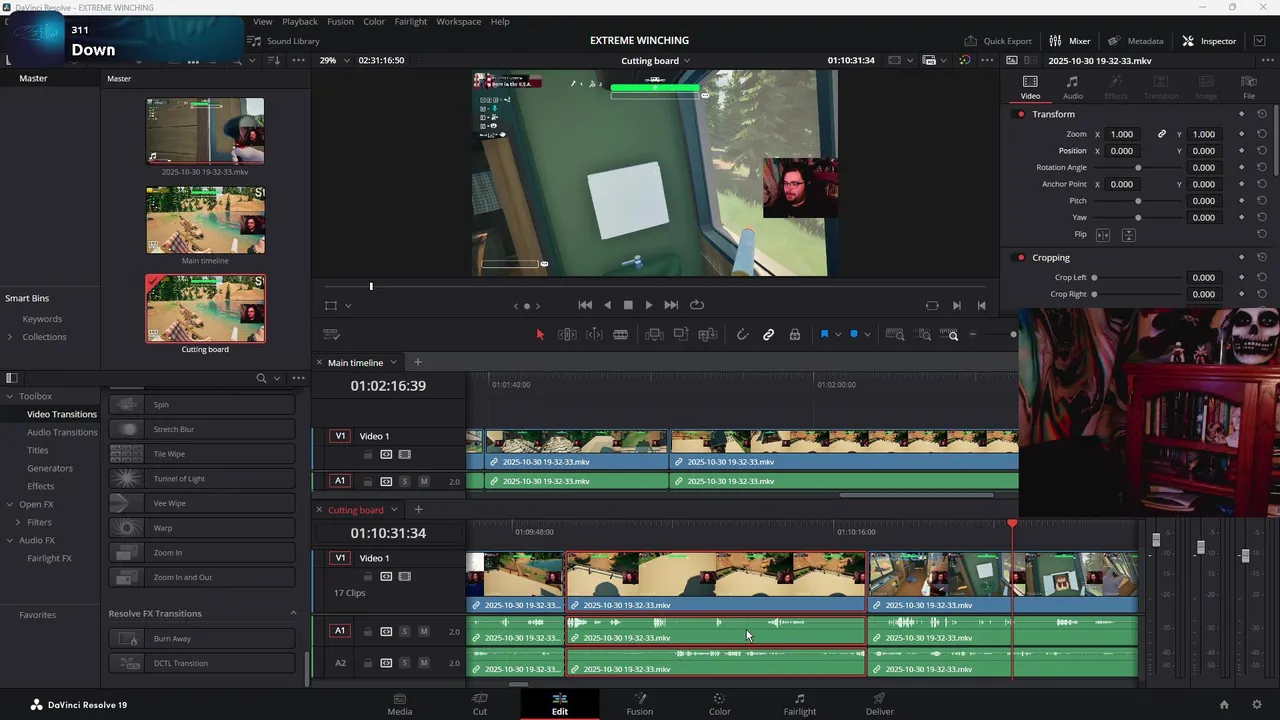Screen dimensions: 1280x720
Task: Expand the Cutting board tab dropdown arrow
Action: (x=394, y=510)
